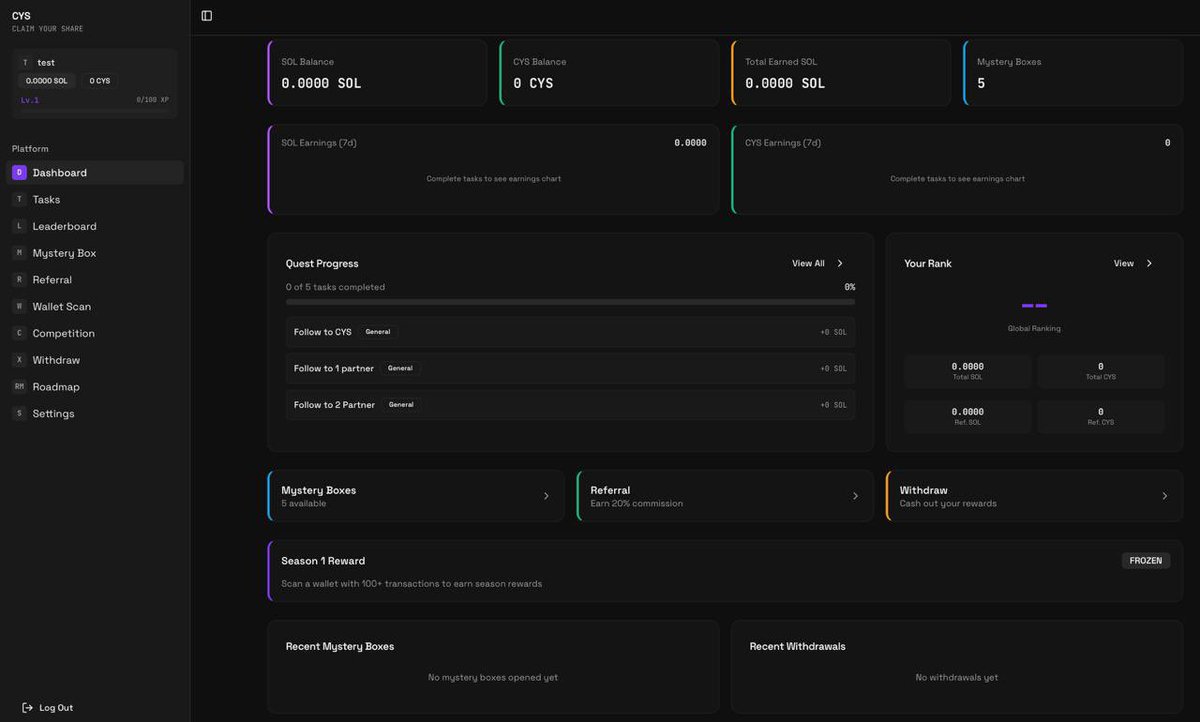Click the Total Earned SOL card

click(x=841, y=73)
